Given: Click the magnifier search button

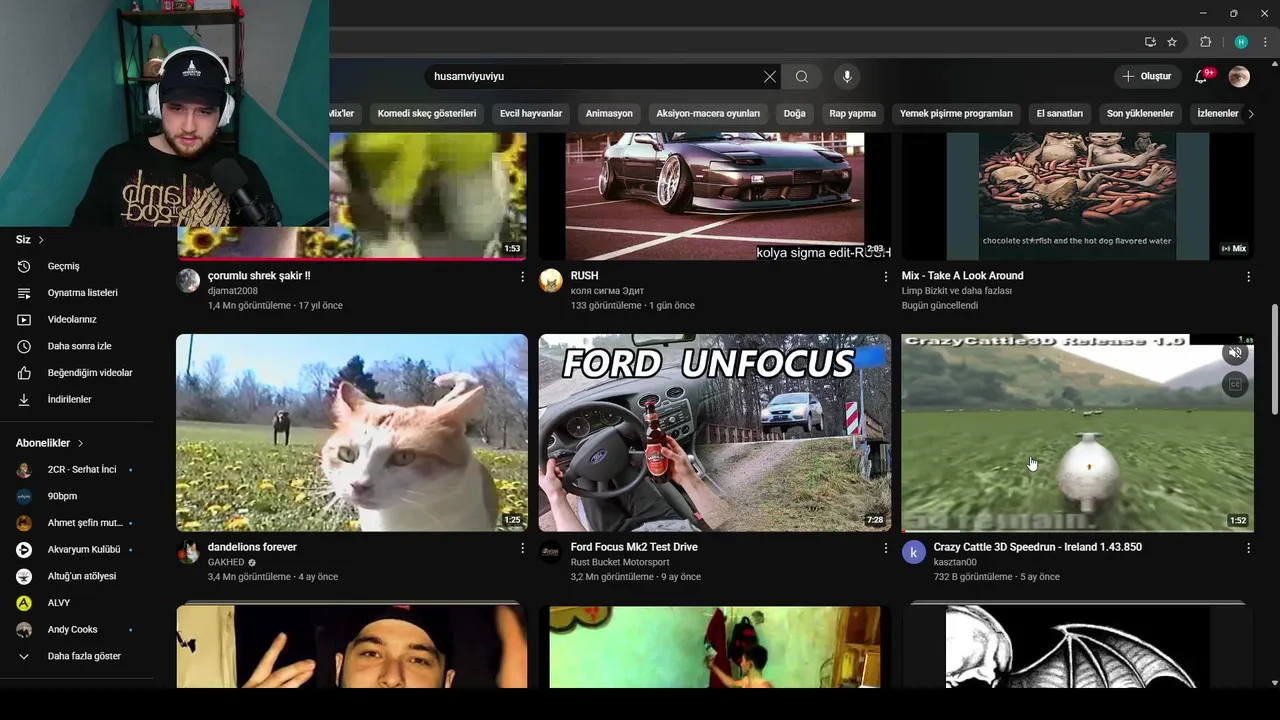Looking at the screenshot, I should 802,77.
